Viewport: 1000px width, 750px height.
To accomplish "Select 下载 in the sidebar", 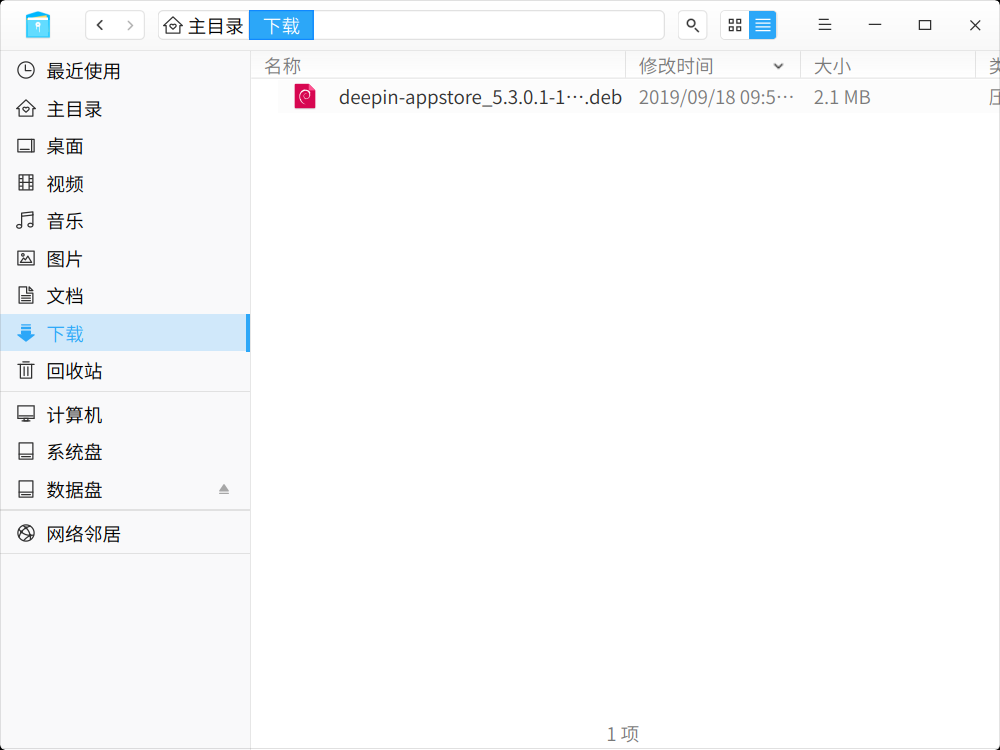I will pyautogui.click(x=125, y=333).
